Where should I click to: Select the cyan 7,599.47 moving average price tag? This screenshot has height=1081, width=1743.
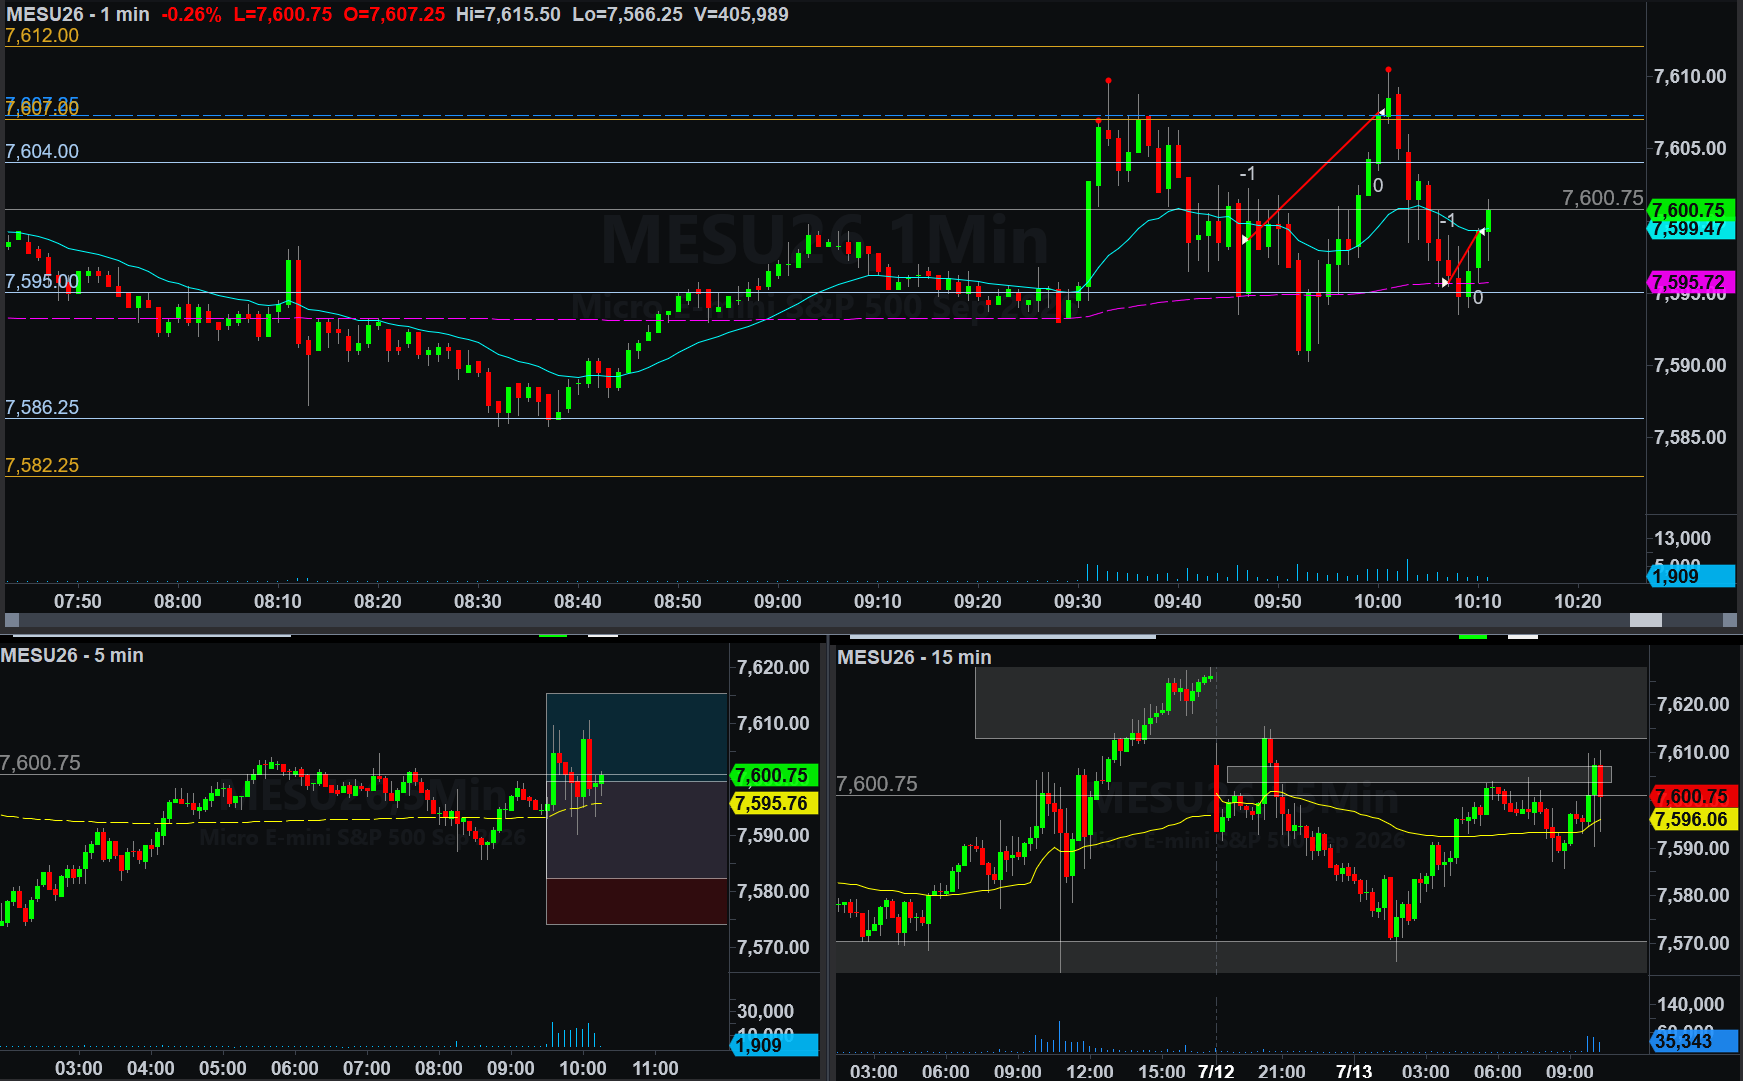pyautogui.click(x=1690, y=229)
